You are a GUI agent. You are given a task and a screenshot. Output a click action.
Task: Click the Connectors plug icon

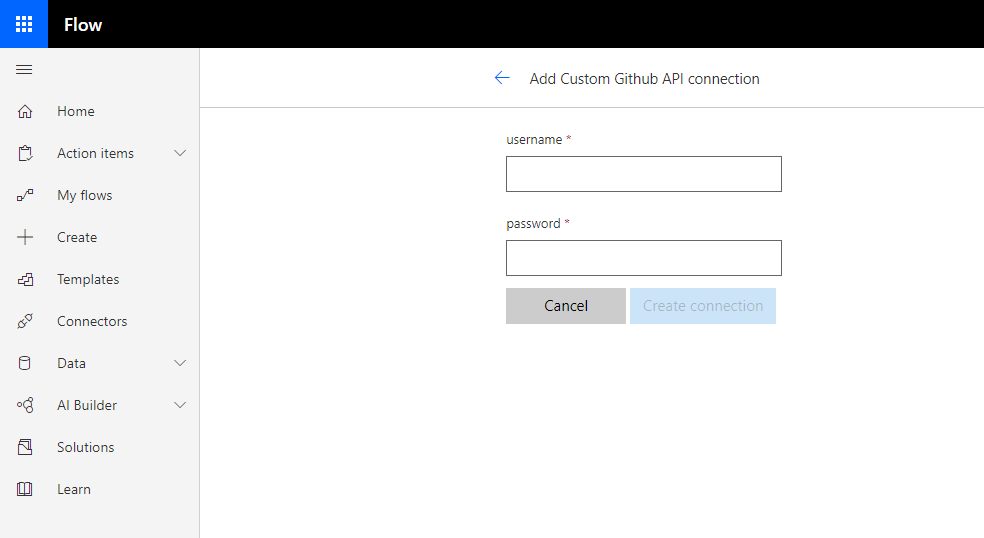click(24, 321)
